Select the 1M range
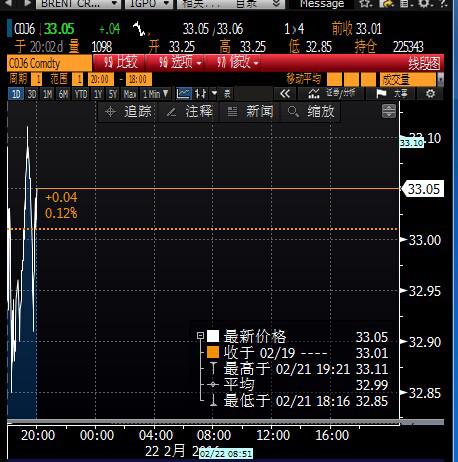The image size is (458, 462). [x=48, y=94]
